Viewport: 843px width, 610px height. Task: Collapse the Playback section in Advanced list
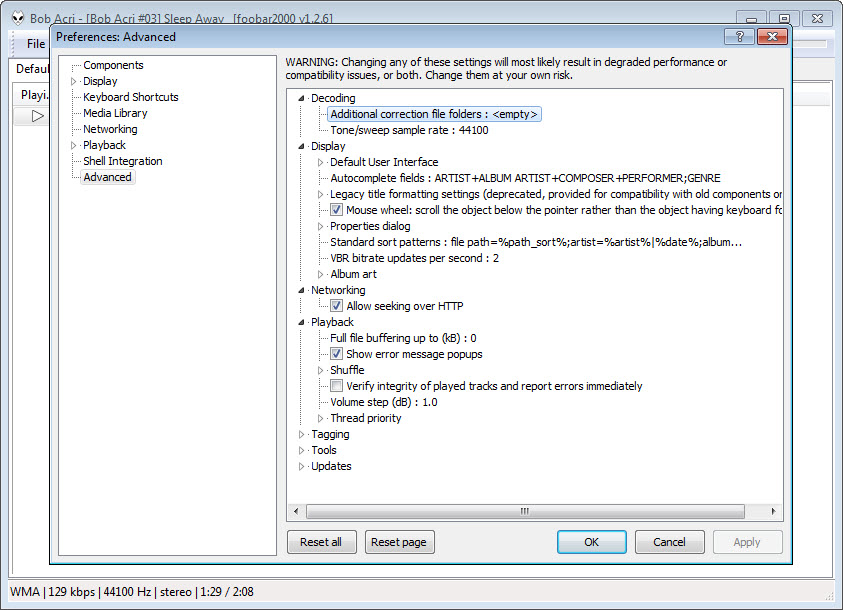(302, 322)
